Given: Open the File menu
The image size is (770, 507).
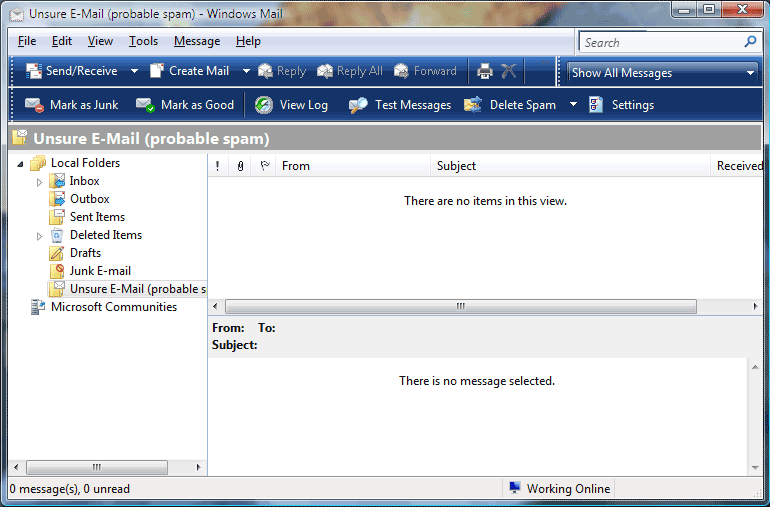Looking at the screenshot, I should pos(27,41).
